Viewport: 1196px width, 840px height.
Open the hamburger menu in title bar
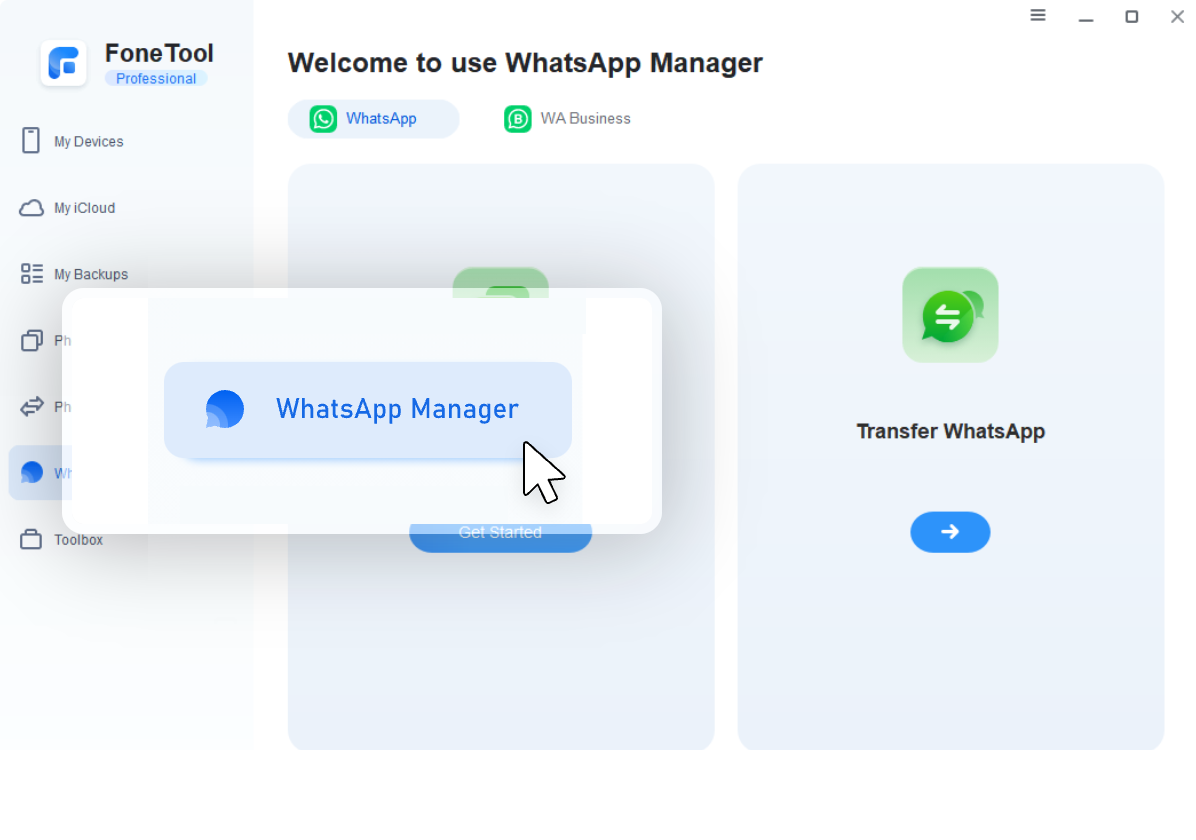tap(1038, 16)
